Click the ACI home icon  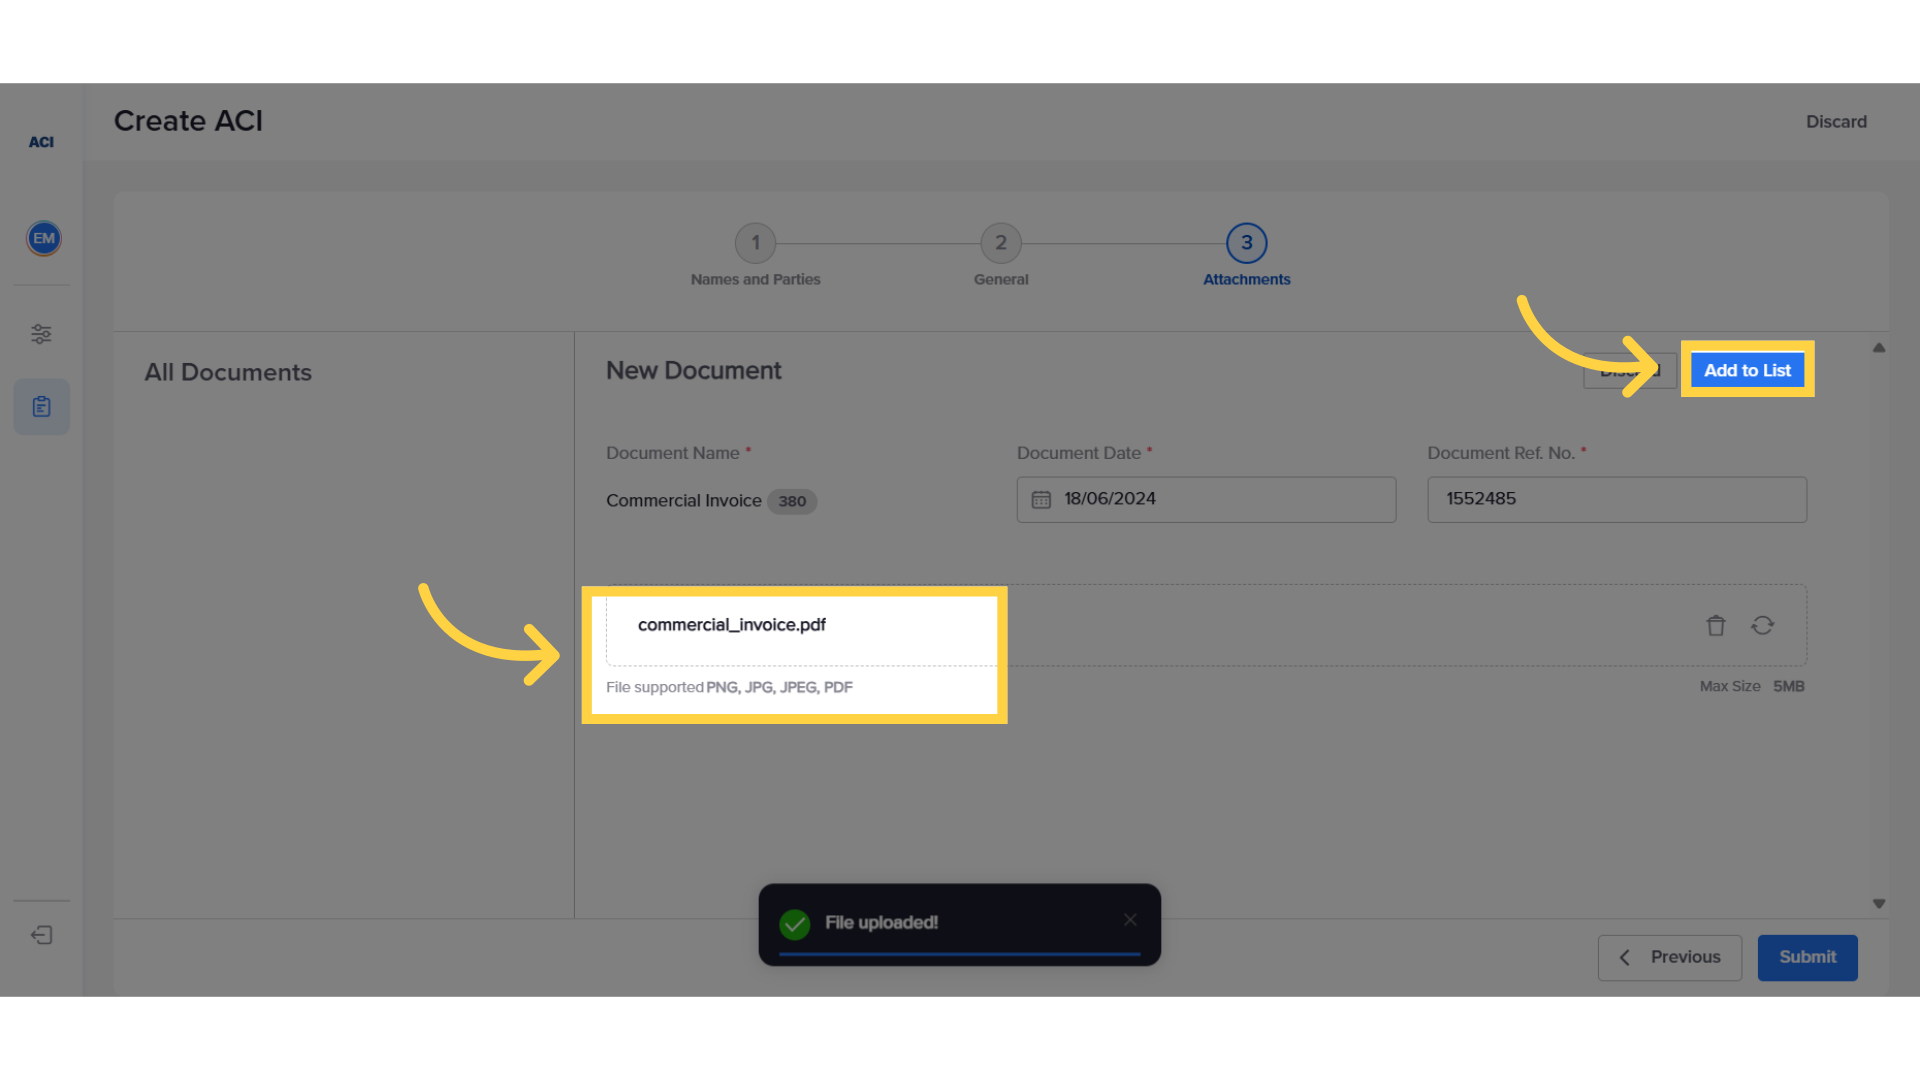[x=41, y=142]
